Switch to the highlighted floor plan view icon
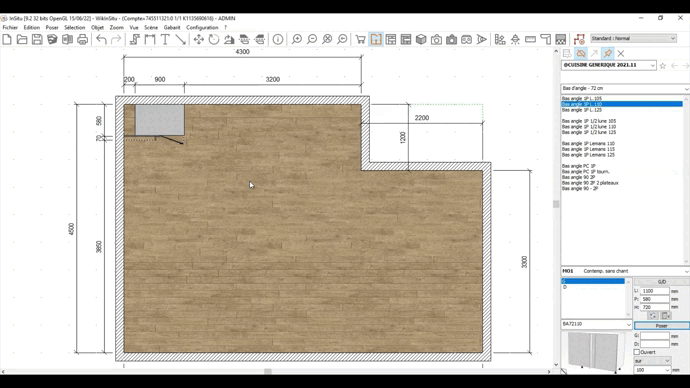690x388 pixels. (376, 39)
